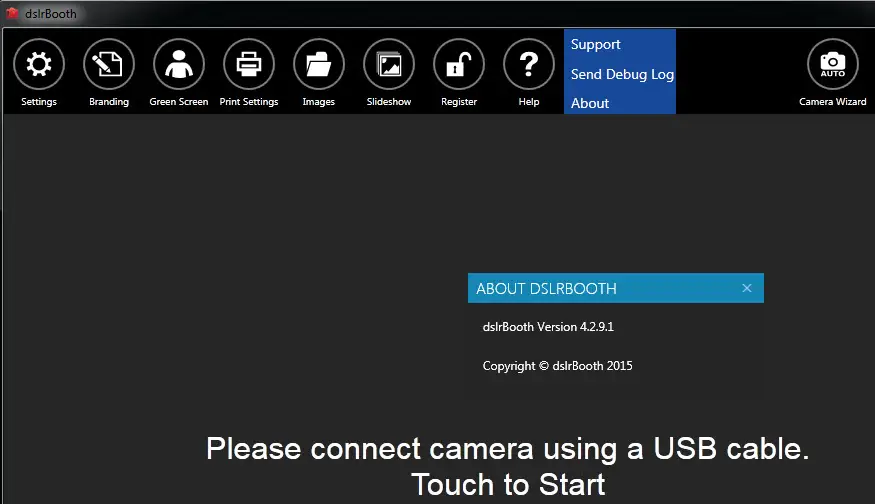Launch the Camera Wizard auto icon

pos(833,64)
